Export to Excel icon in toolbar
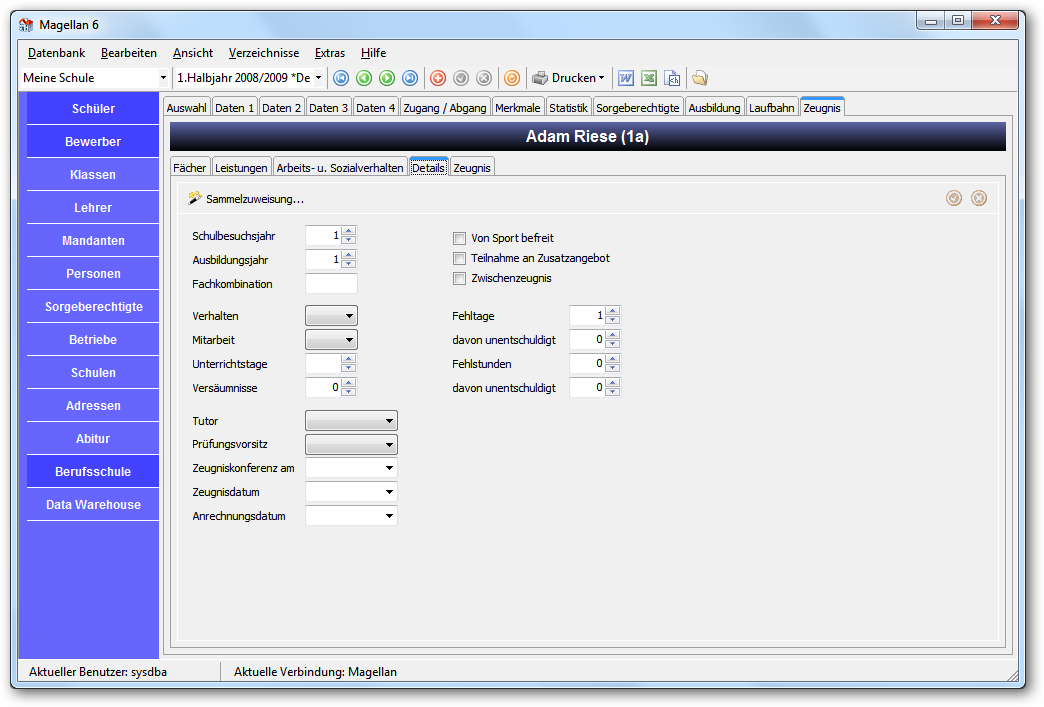 649,79
